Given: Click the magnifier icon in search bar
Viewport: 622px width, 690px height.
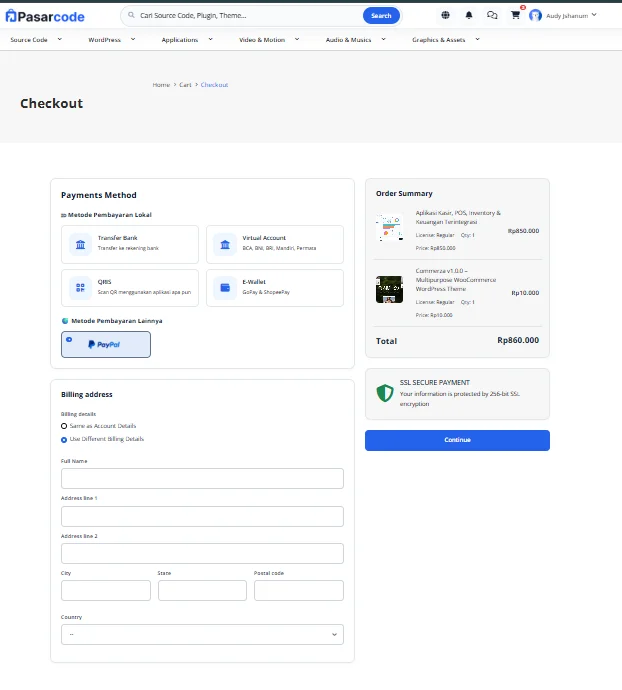Looking at the screenshot, I should tap(131, 15).
